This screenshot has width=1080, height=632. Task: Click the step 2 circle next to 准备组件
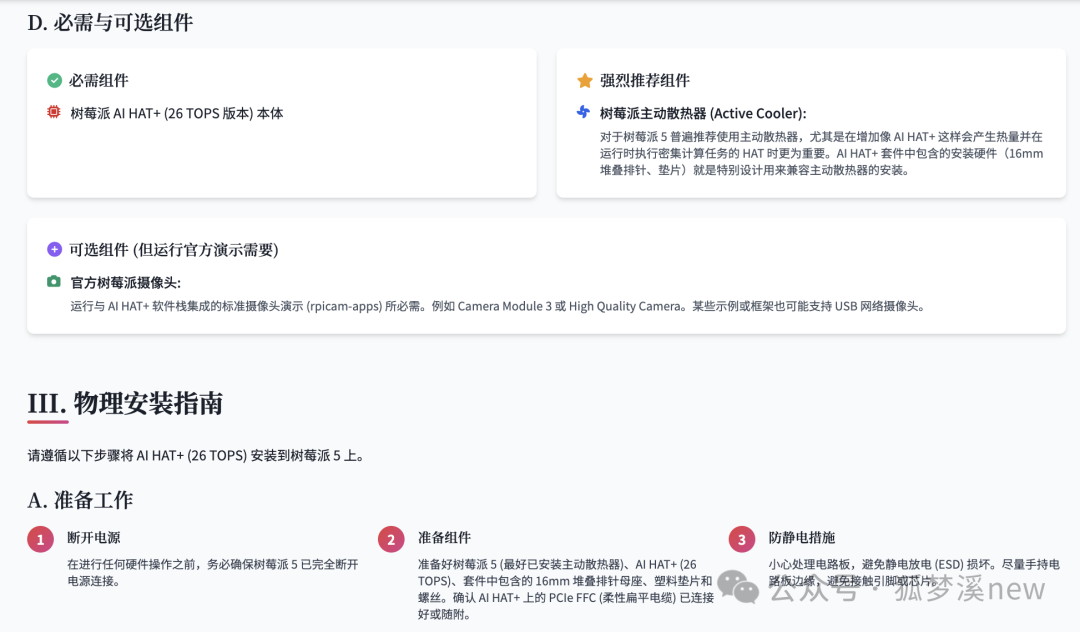[x=391, y=540]
